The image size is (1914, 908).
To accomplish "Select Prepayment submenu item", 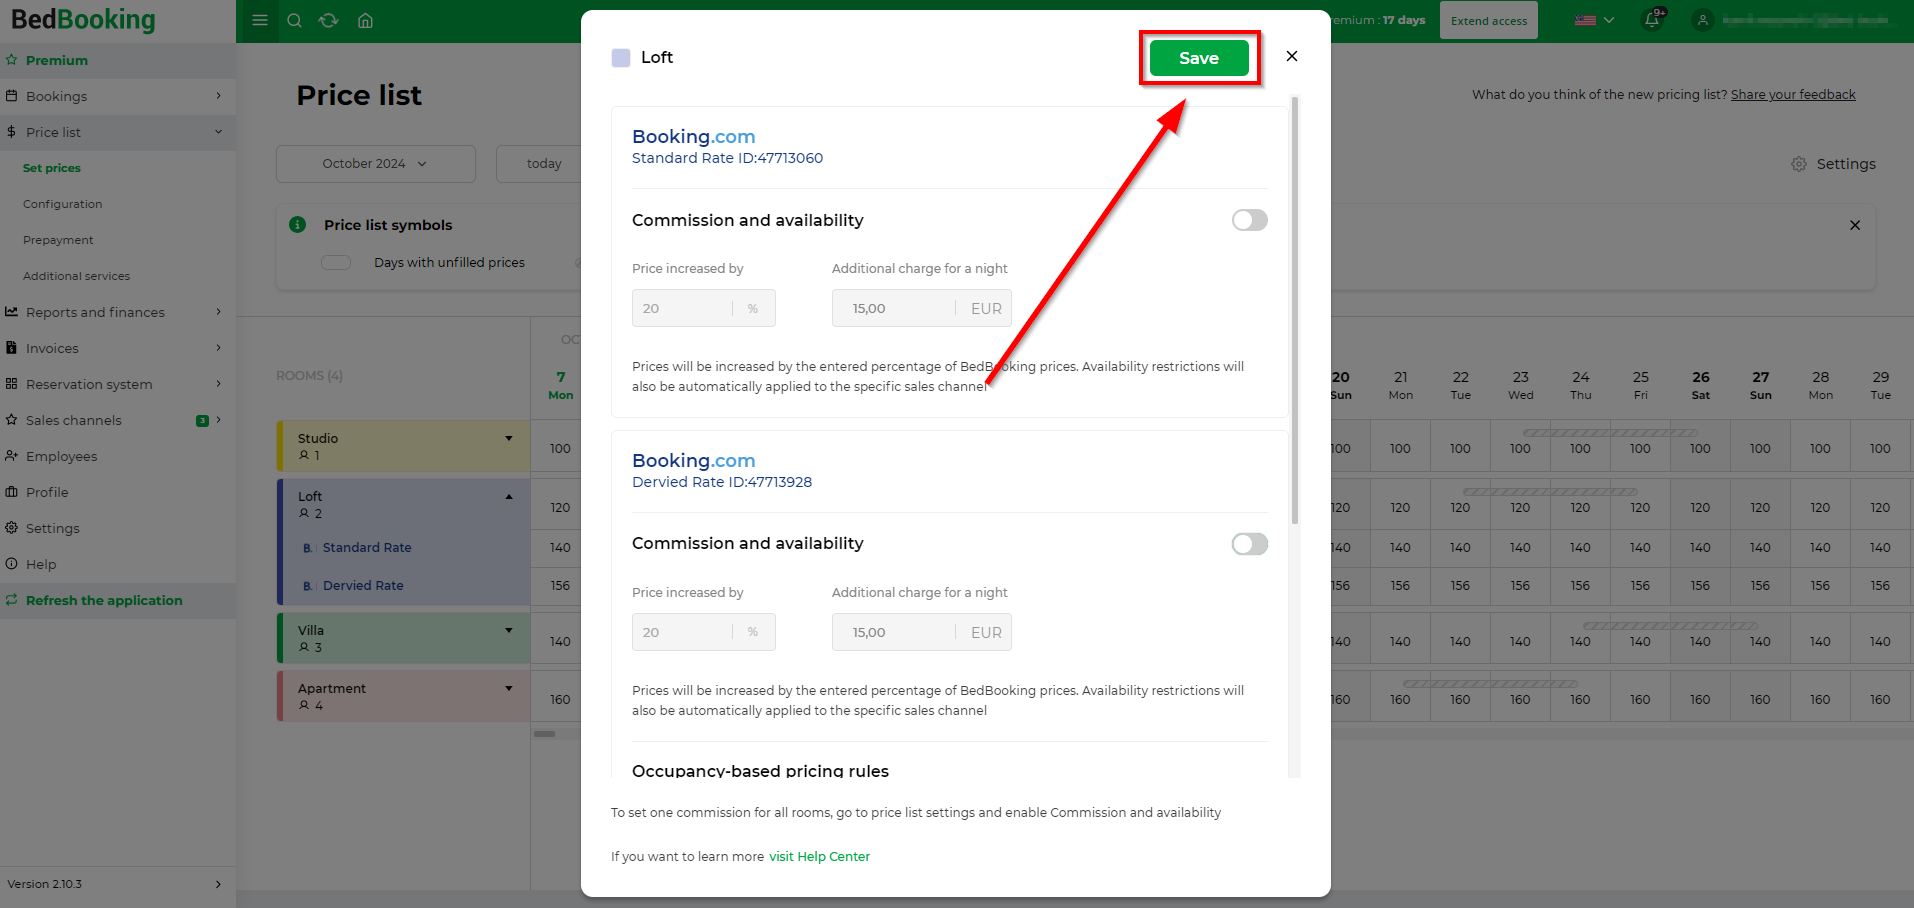I will pyautogui.click(x=58, y=240).
